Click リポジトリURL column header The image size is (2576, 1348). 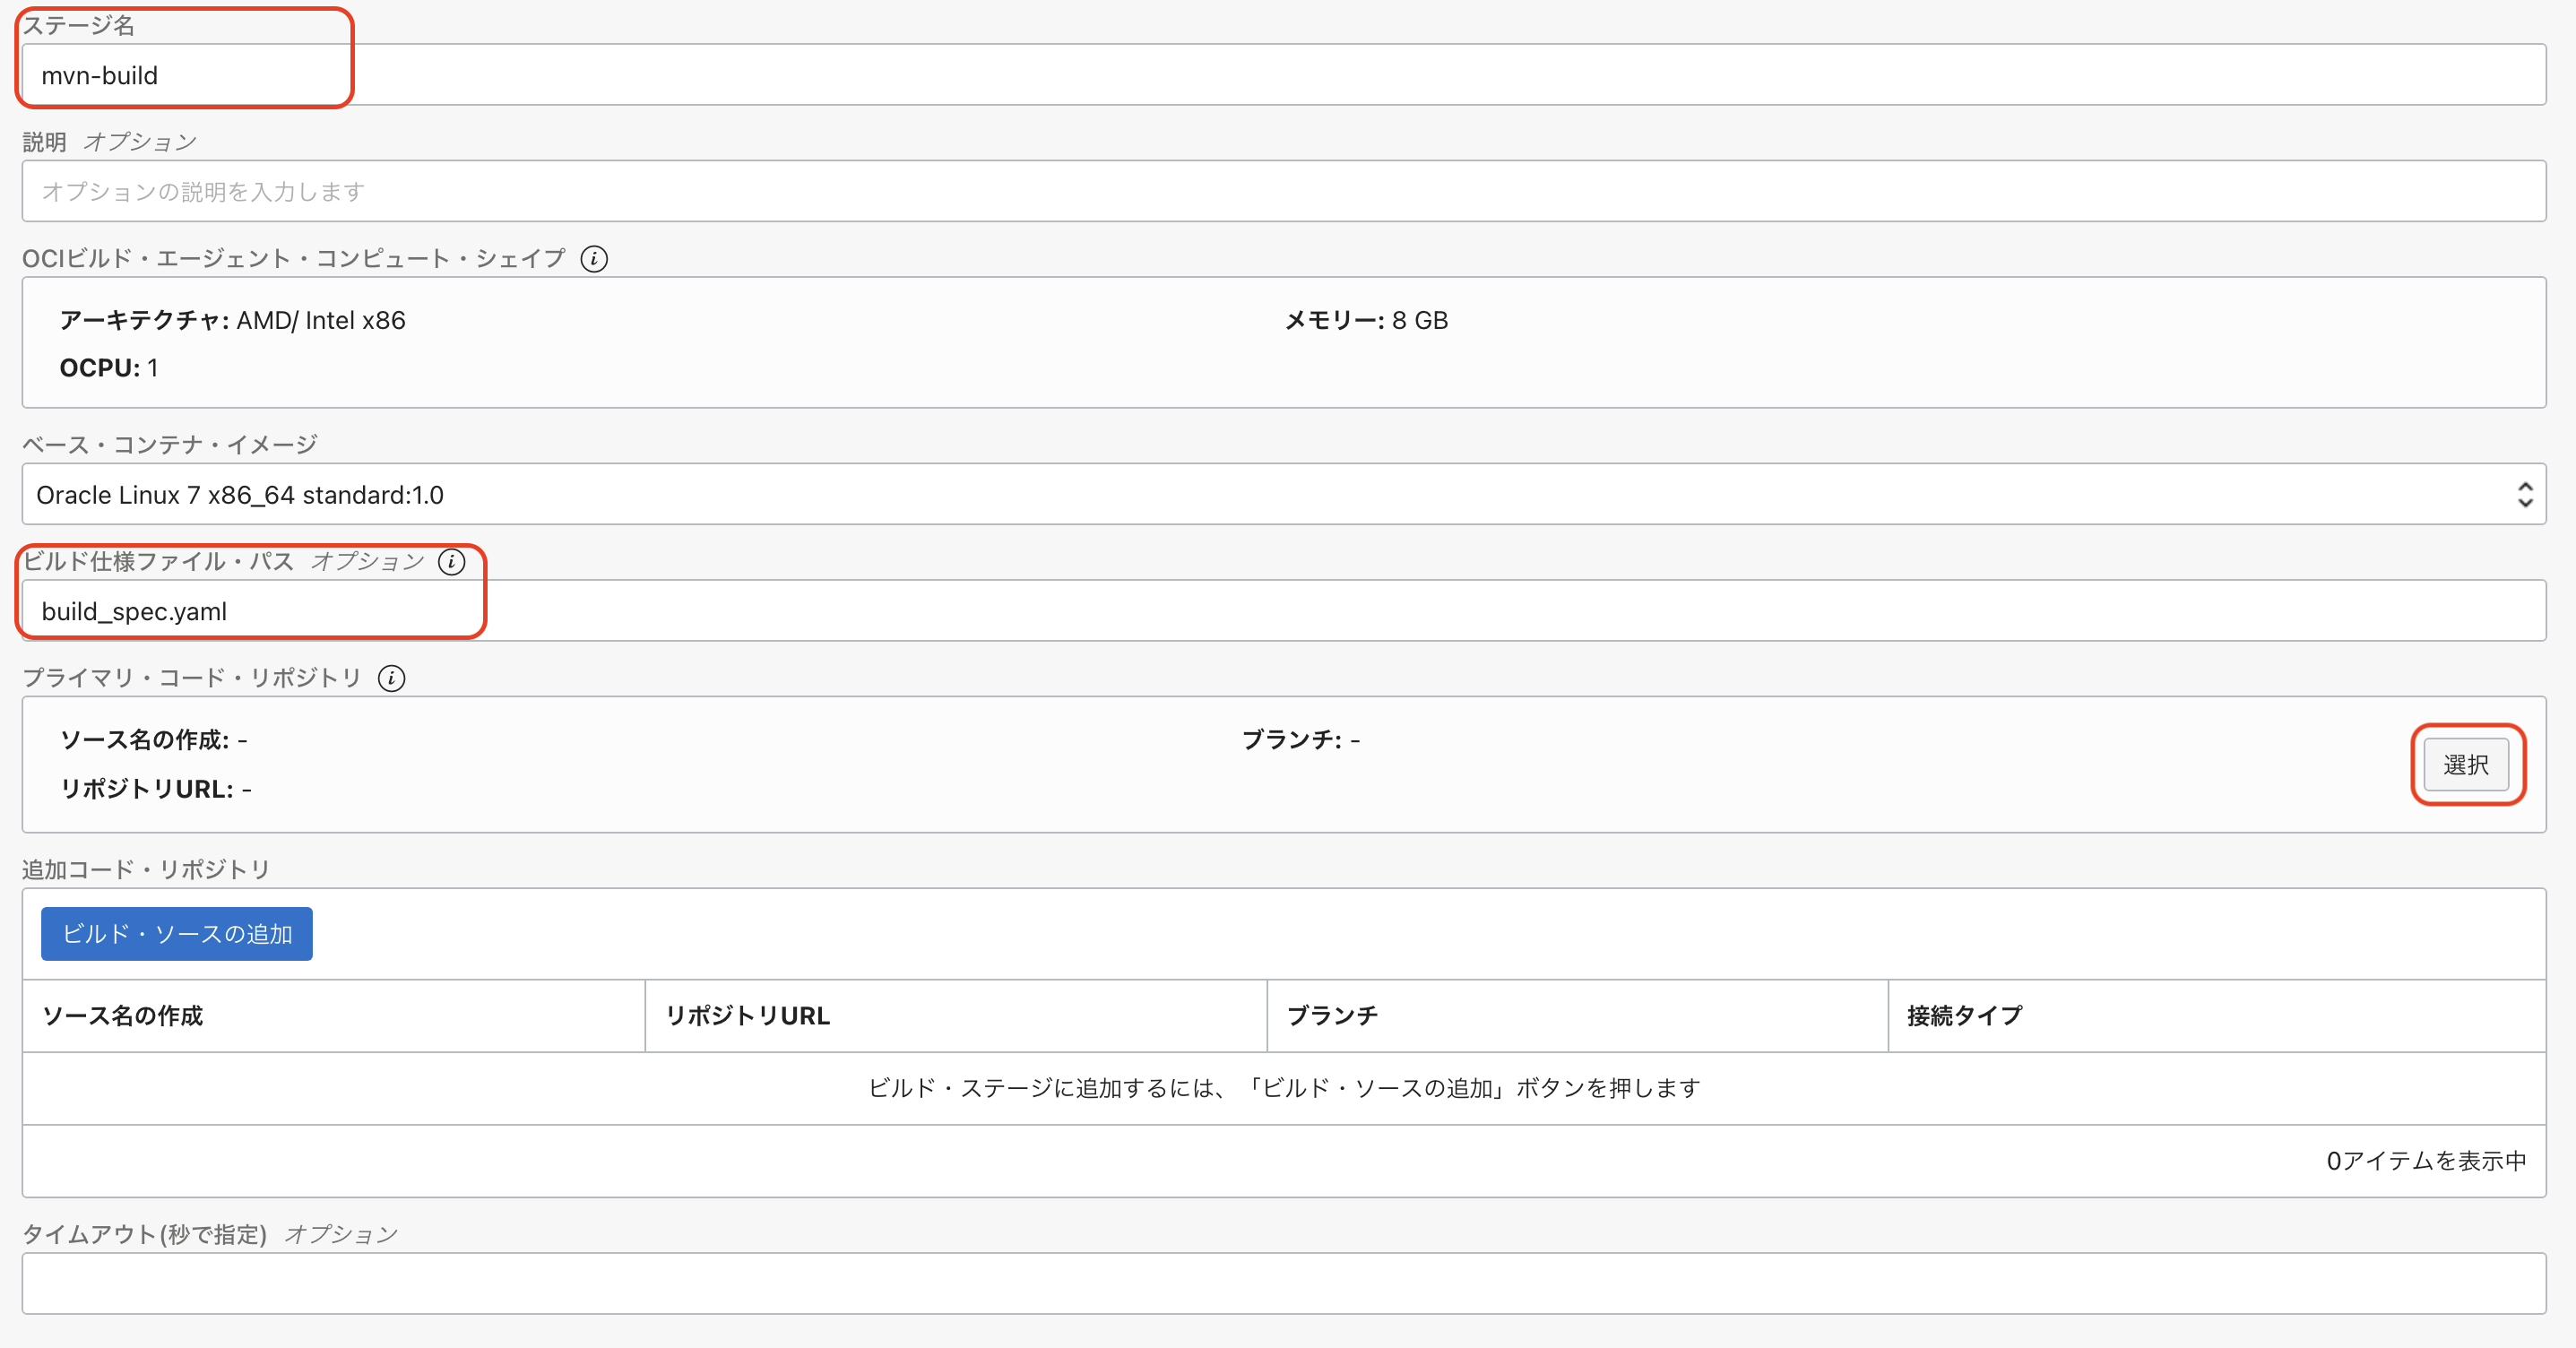pyautogui.click(x=748, y=1016)
